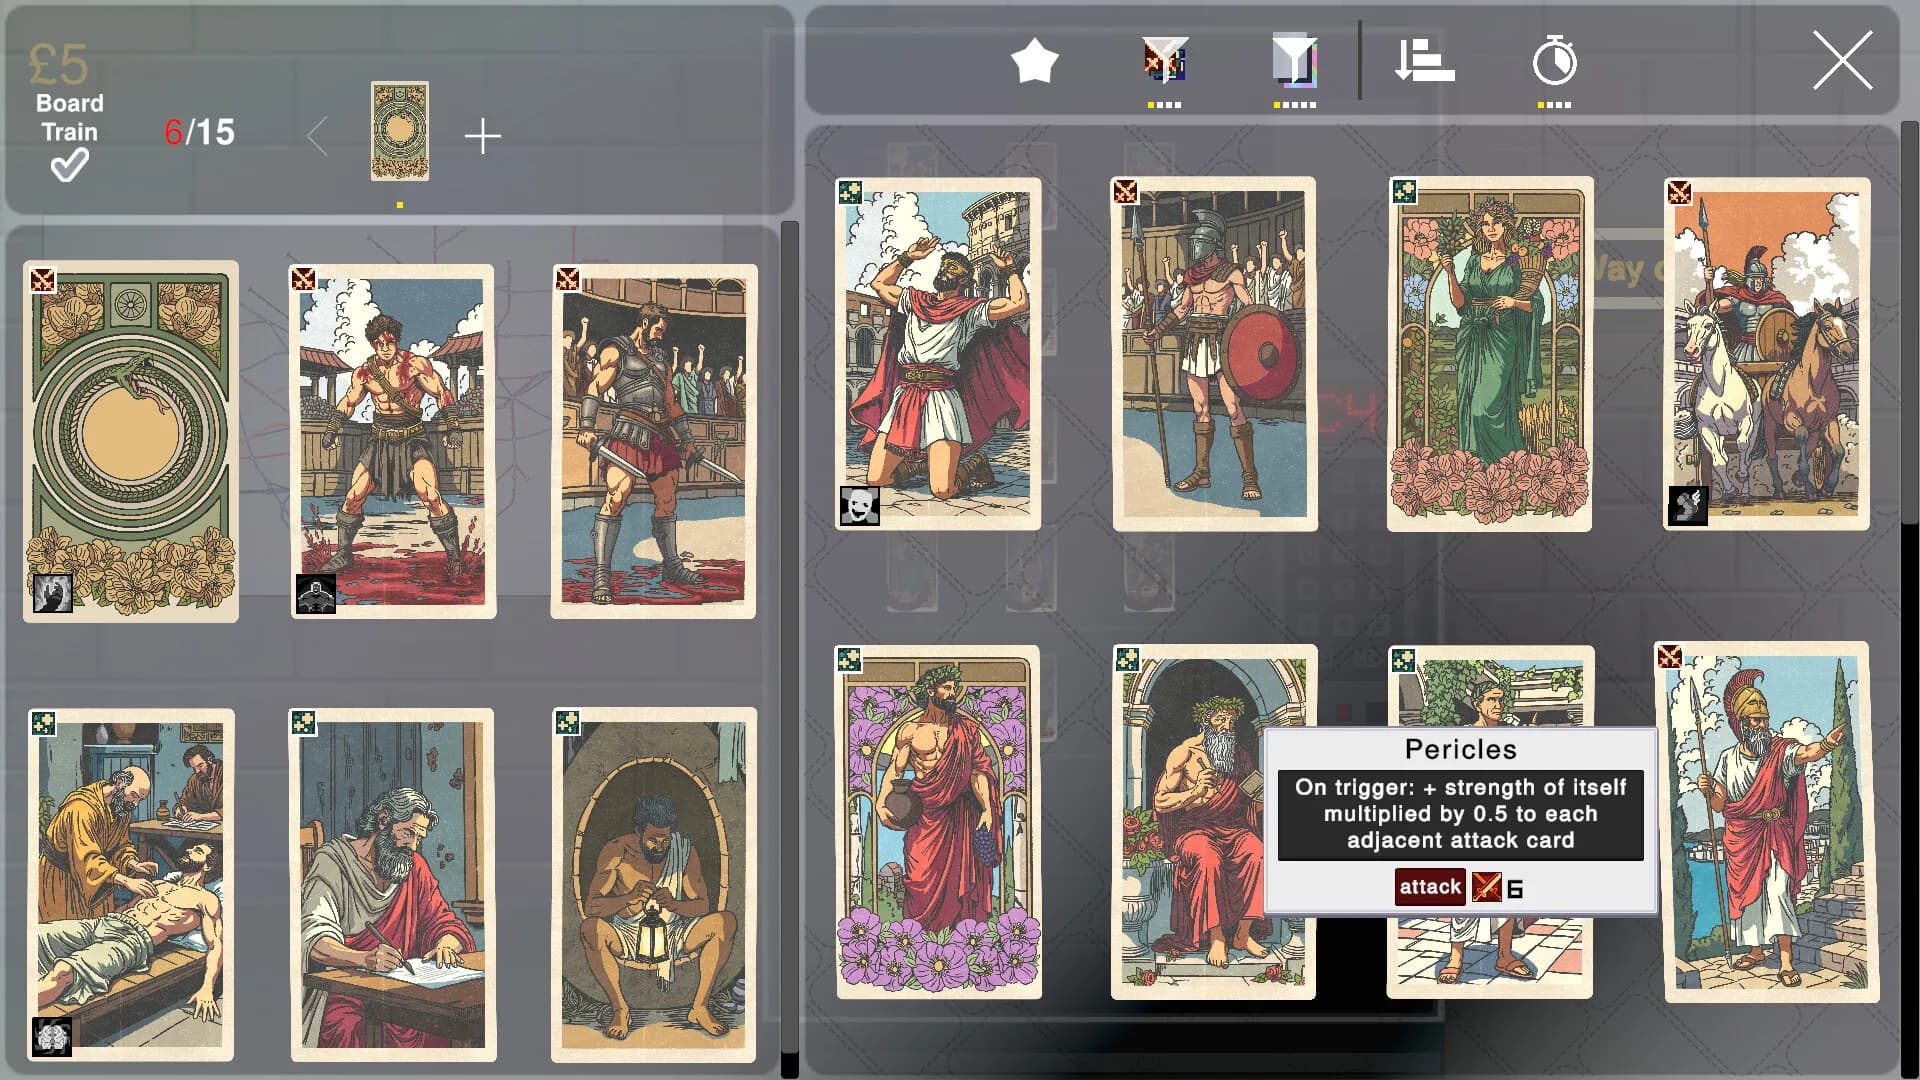Click the crossed swords icon in the Pericles tooltip

(x=1487, y=887)
